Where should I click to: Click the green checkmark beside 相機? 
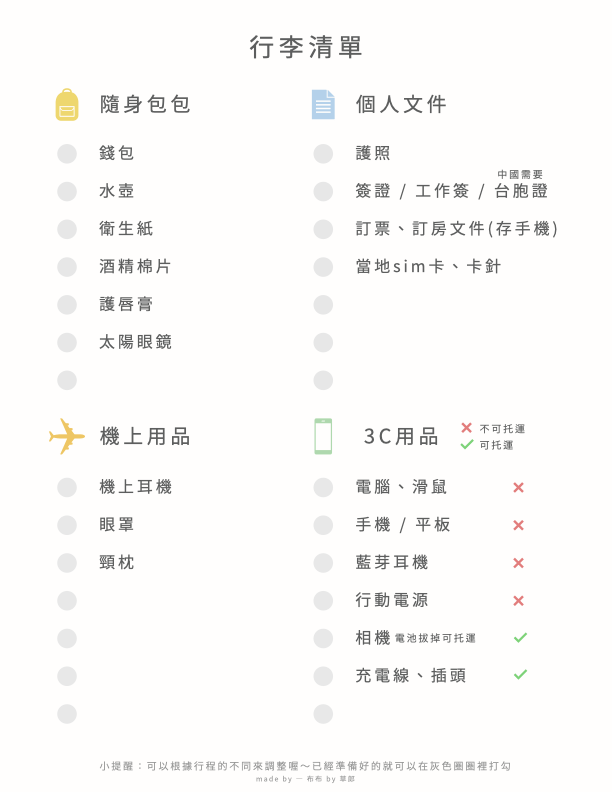click(520, 637)
